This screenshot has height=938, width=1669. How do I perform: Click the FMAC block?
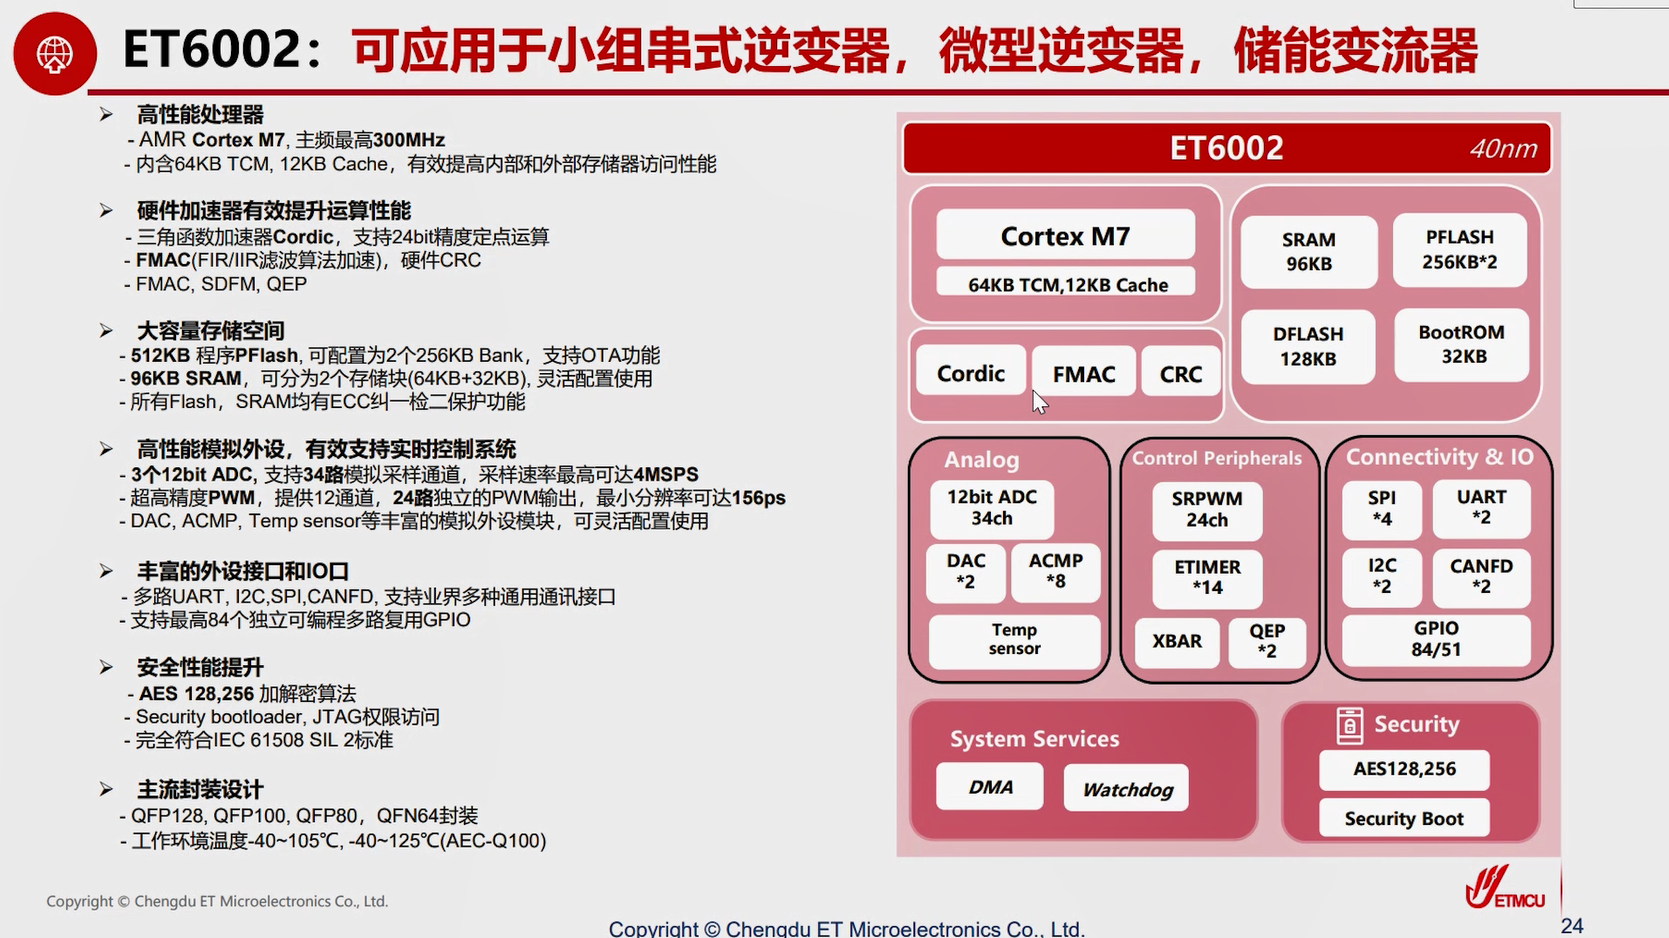(1083, 373)
